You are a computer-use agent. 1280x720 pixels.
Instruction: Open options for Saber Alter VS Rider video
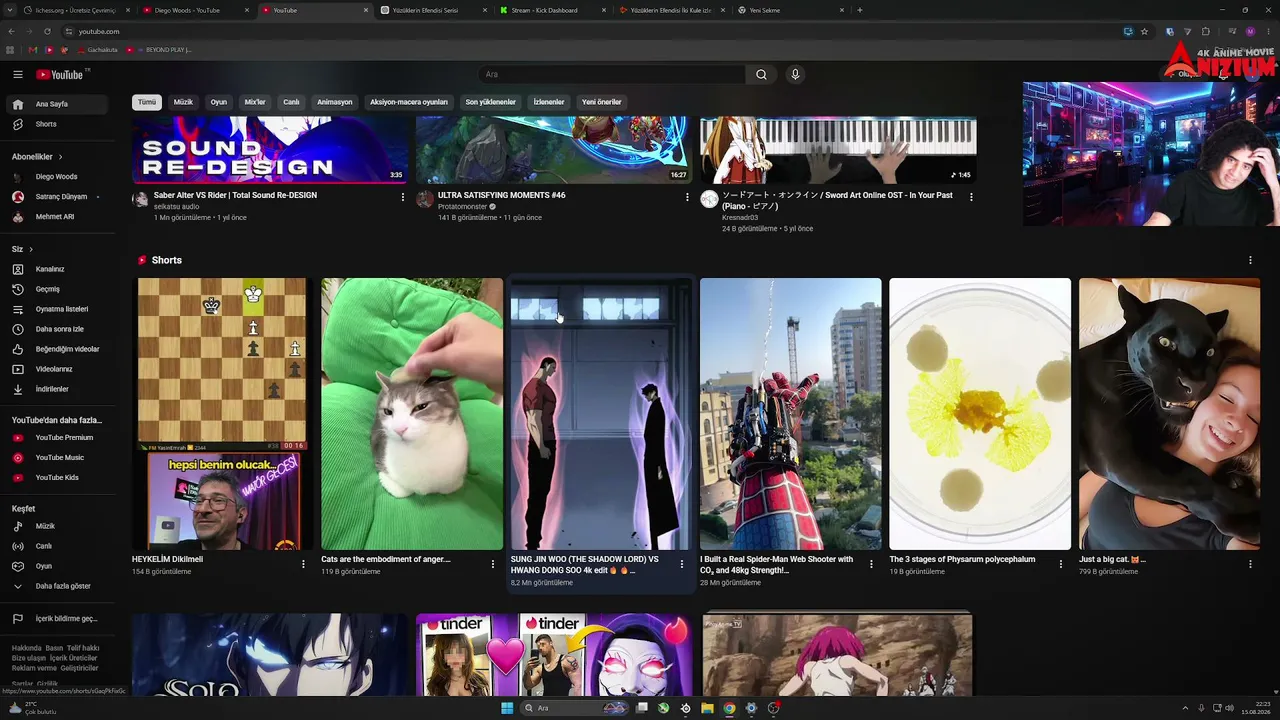tap(403, 197)
